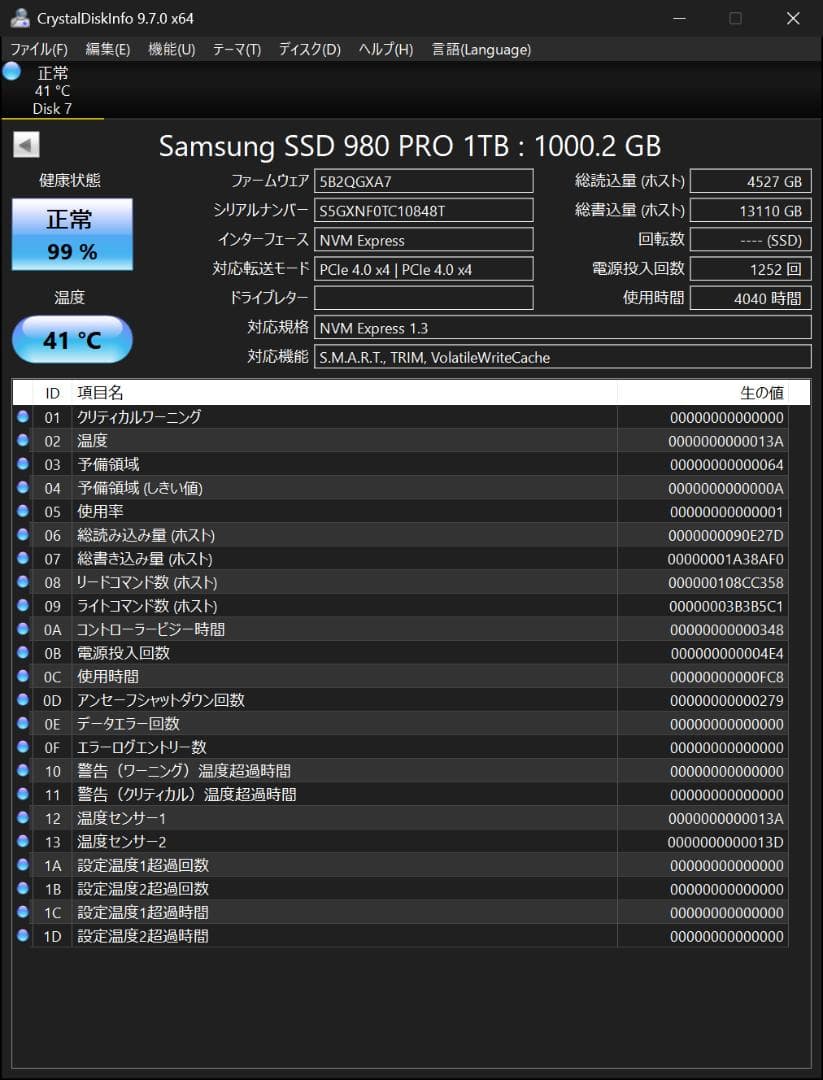This screenshot has height=1080, width=823.
Task: Click status orb for アンセーフシャットダウン回数 row
Action: (23, 699)
